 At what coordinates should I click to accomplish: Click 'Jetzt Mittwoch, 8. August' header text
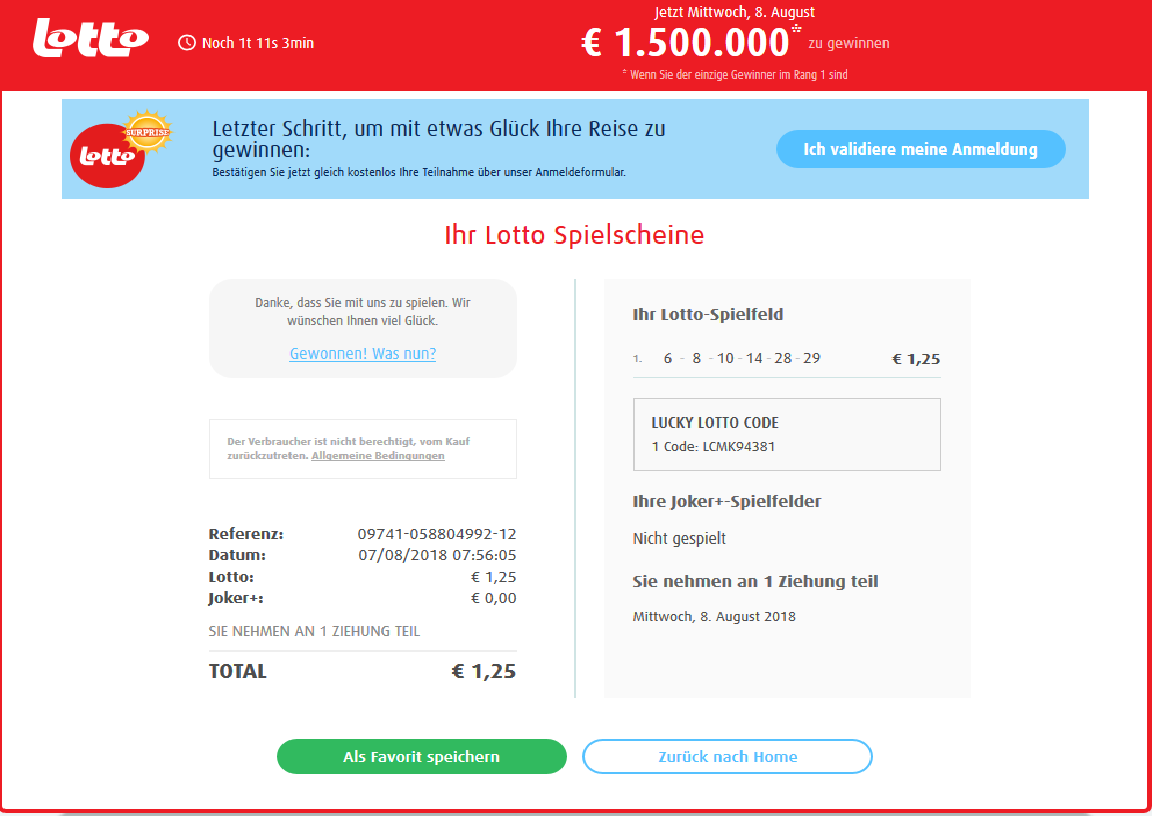(734, 12)
